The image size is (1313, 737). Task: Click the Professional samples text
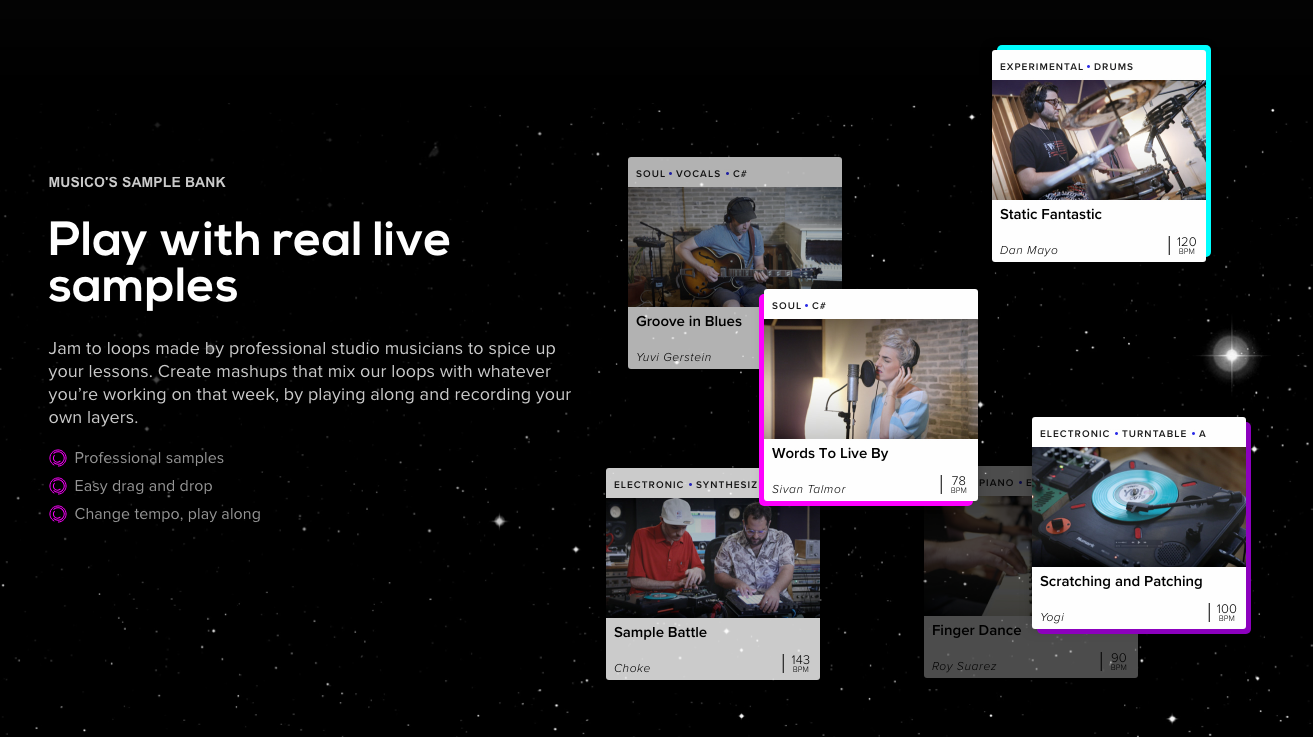pyautogui.click(x=149, y=458)
